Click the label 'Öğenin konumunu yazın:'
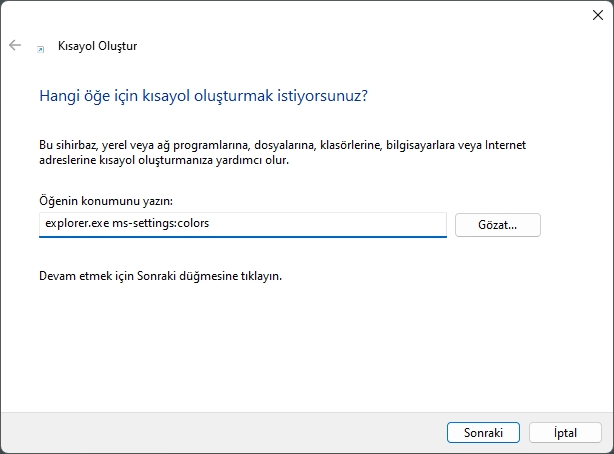614x454 pixels. pos(106,201)
